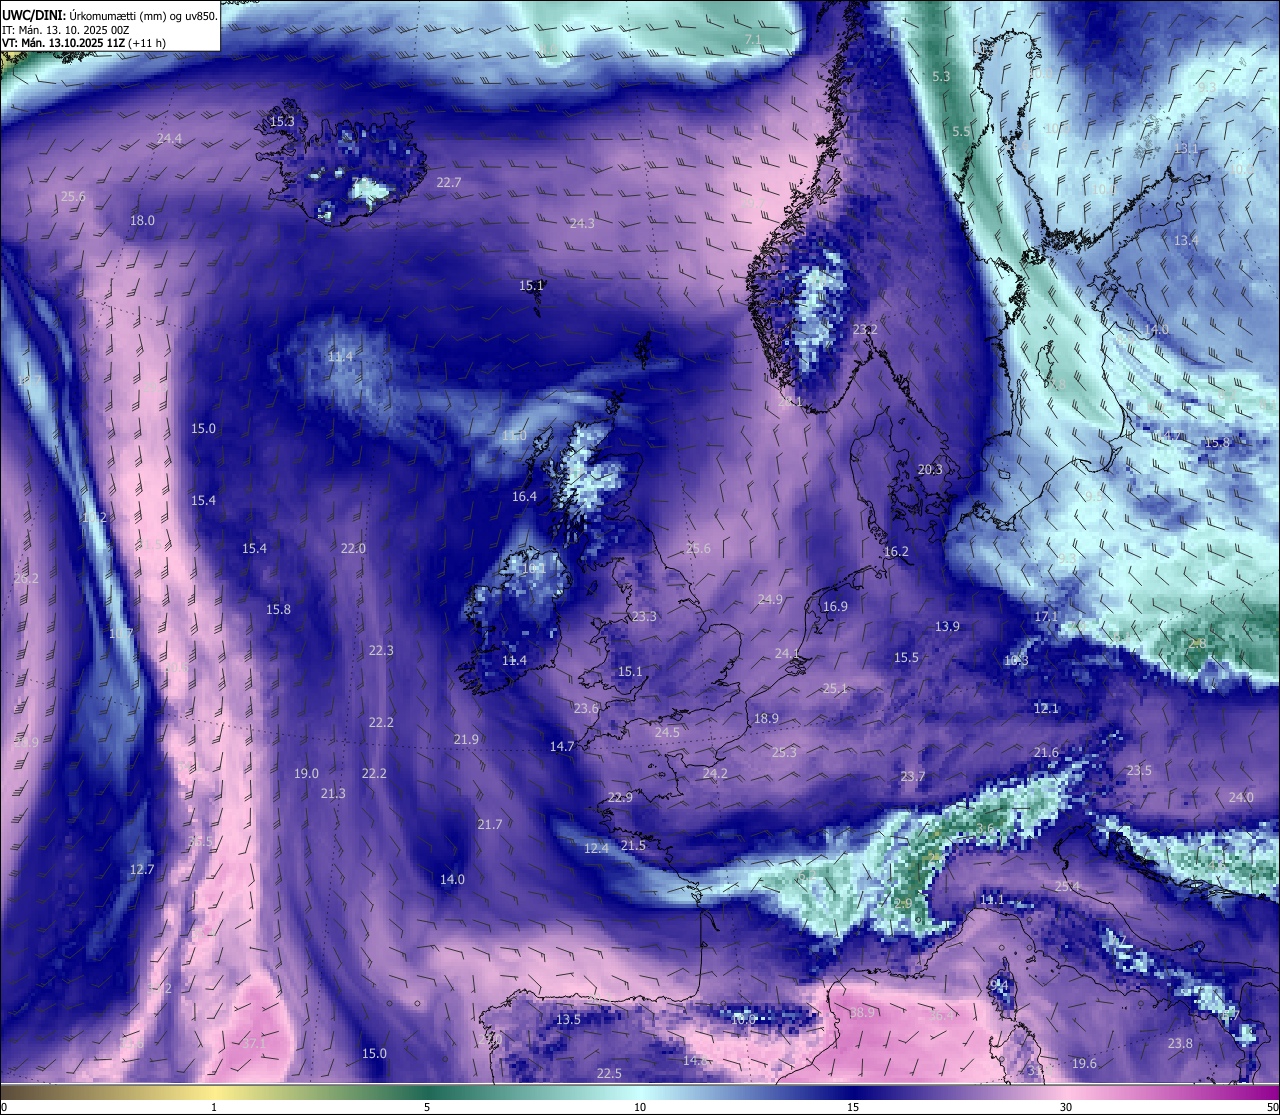The height and width of the screenshot is (1115, 1280).
Task: Select the 23.8 map value
Action: coord(1180,1043)
